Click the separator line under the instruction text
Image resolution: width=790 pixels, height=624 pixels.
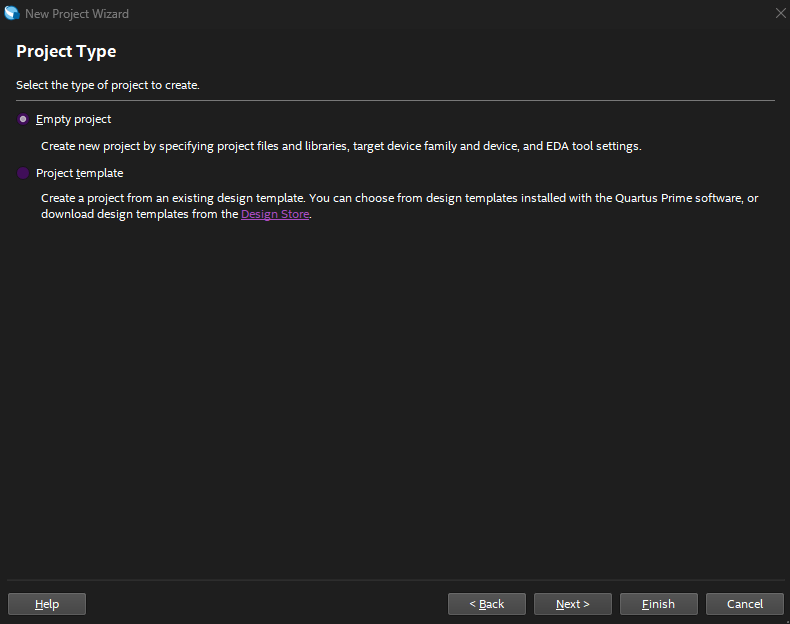(395, 100)
